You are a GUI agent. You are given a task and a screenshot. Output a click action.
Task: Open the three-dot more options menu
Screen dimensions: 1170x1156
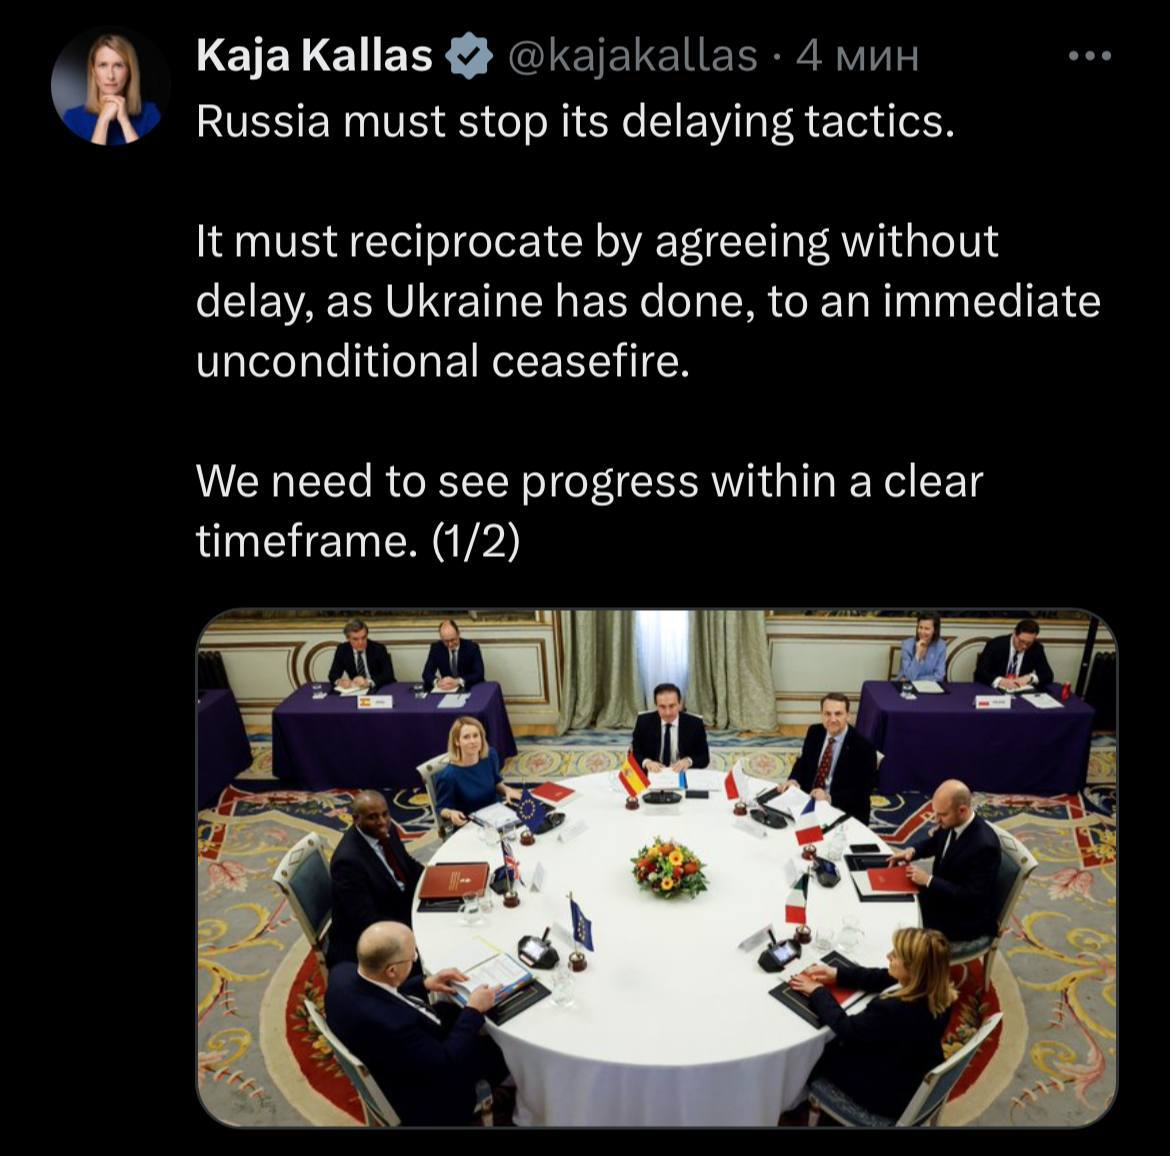point(1089,55)
